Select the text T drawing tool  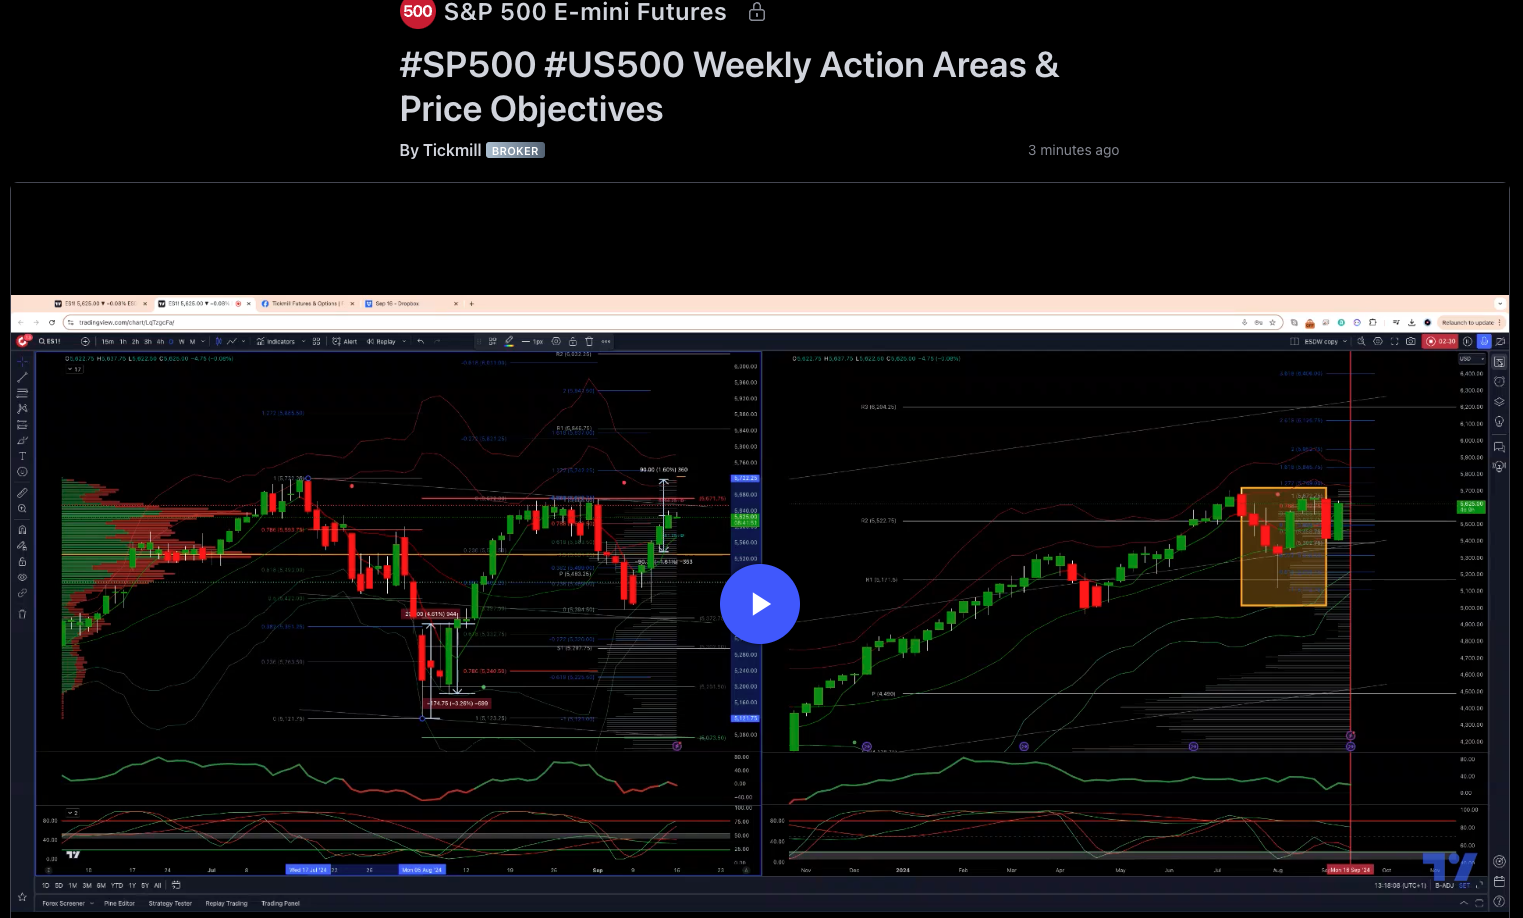(x=22, y=456)
